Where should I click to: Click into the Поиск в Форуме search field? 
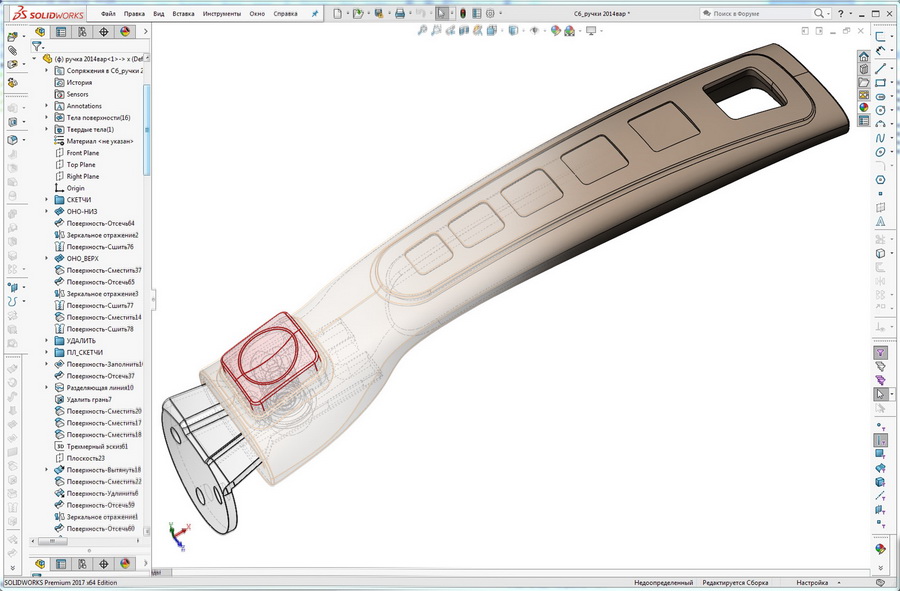(x=756, y=13)
